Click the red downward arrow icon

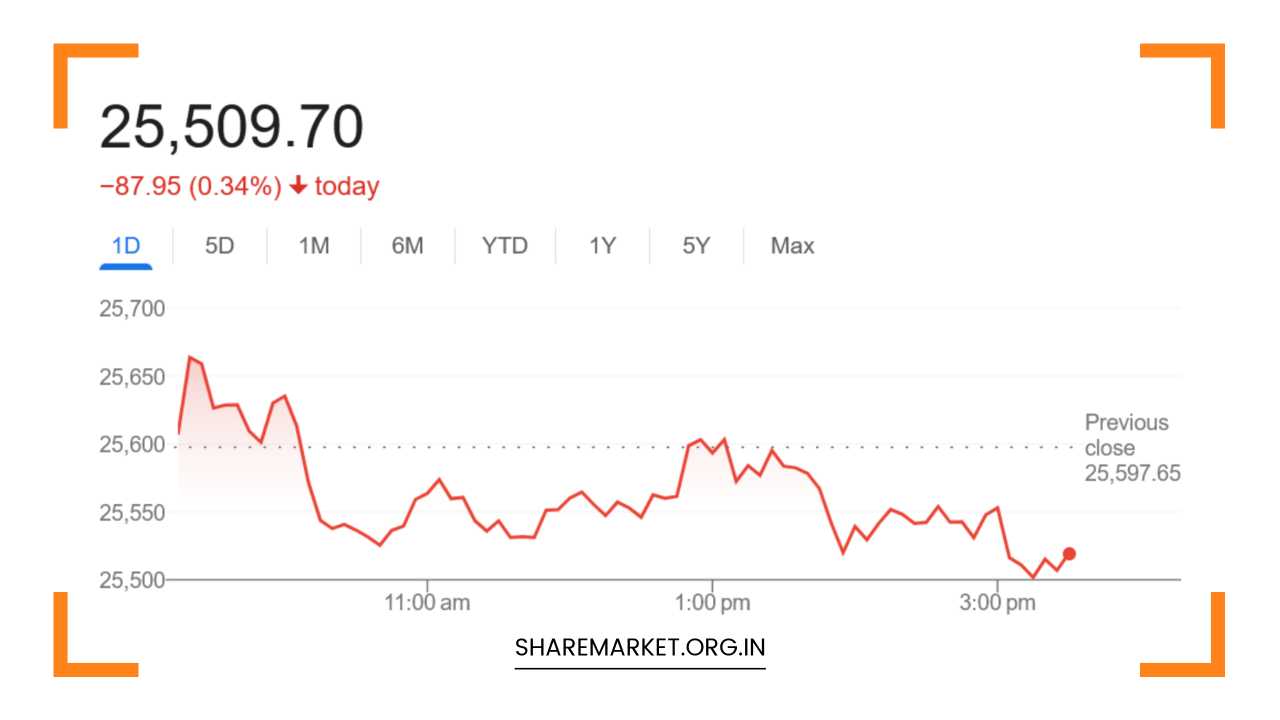(298, 186)
